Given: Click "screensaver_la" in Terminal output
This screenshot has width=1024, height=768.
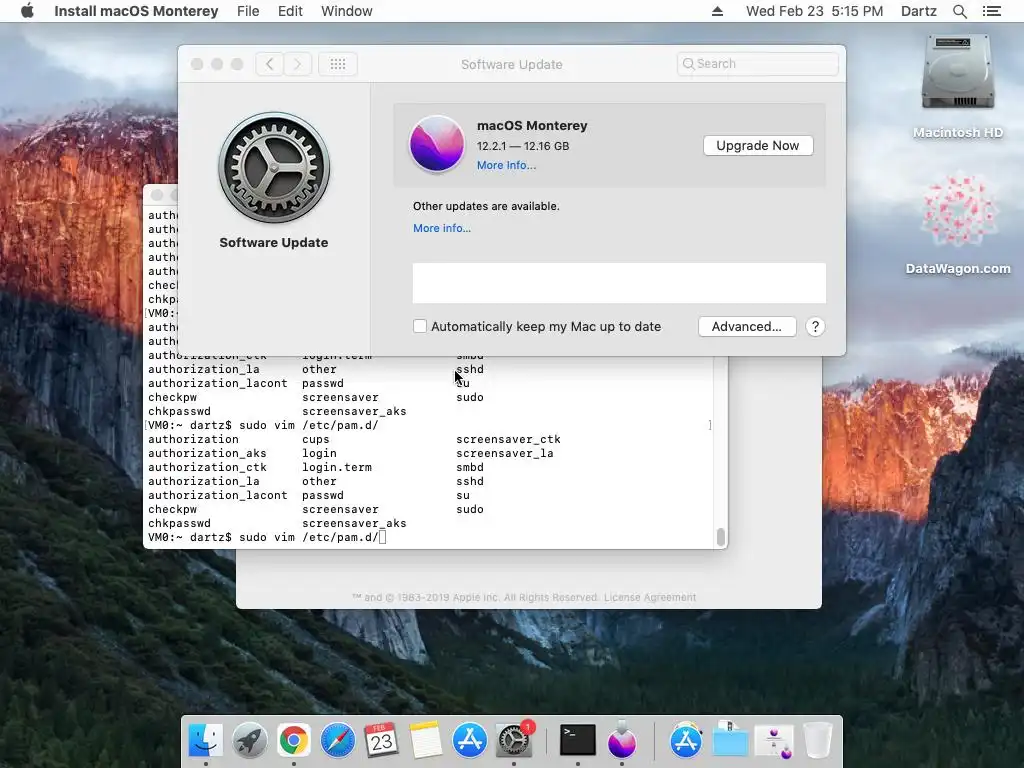Looking at the screenshot, I should [x=505, y=453].
